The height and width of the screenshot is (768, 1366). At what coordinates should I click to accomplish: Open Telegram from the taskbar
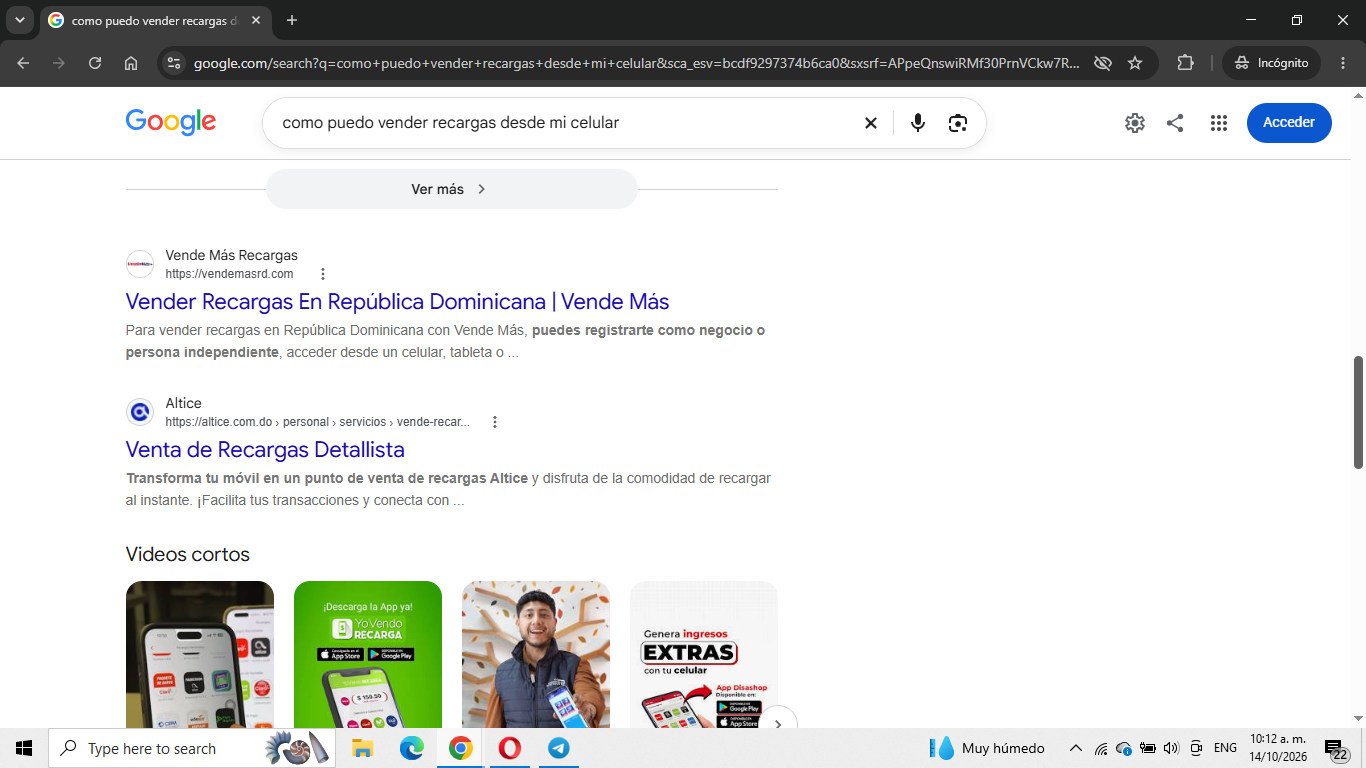click(558, 748)
